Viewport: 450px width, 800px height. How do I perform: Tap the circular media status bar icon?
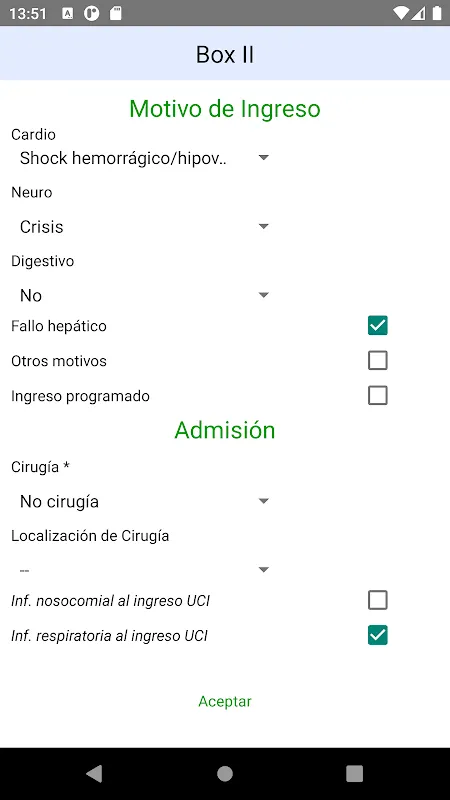92,13
